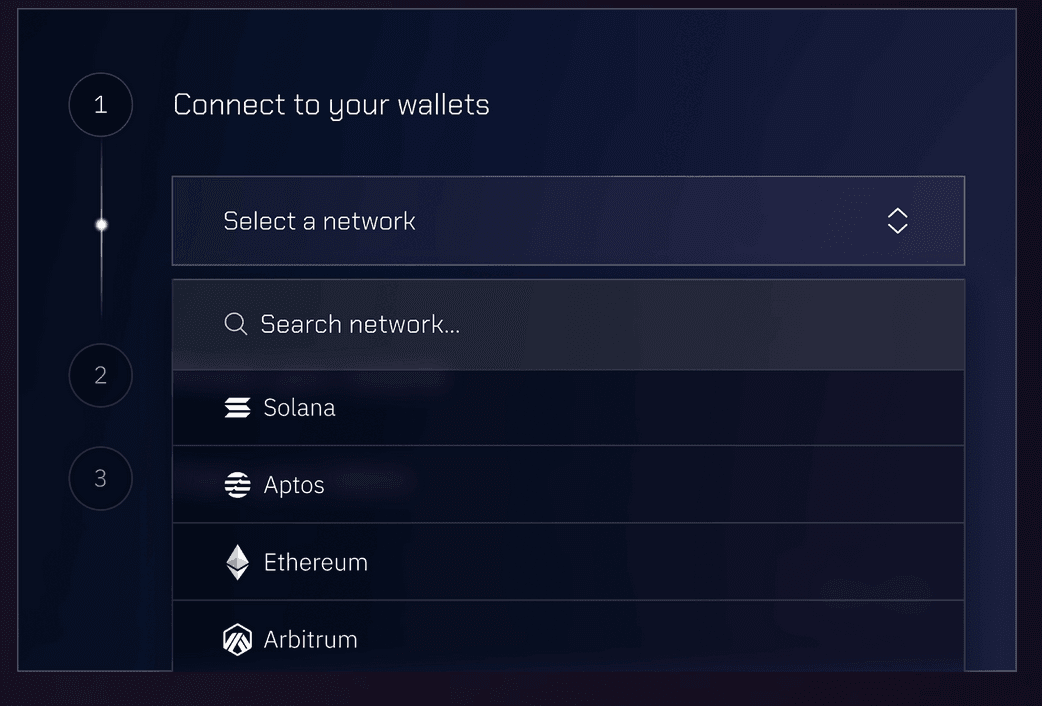The width and height of the screenshot is (1042, 706).
Task: Click the step 1 circle indicator
Action: 100,105
